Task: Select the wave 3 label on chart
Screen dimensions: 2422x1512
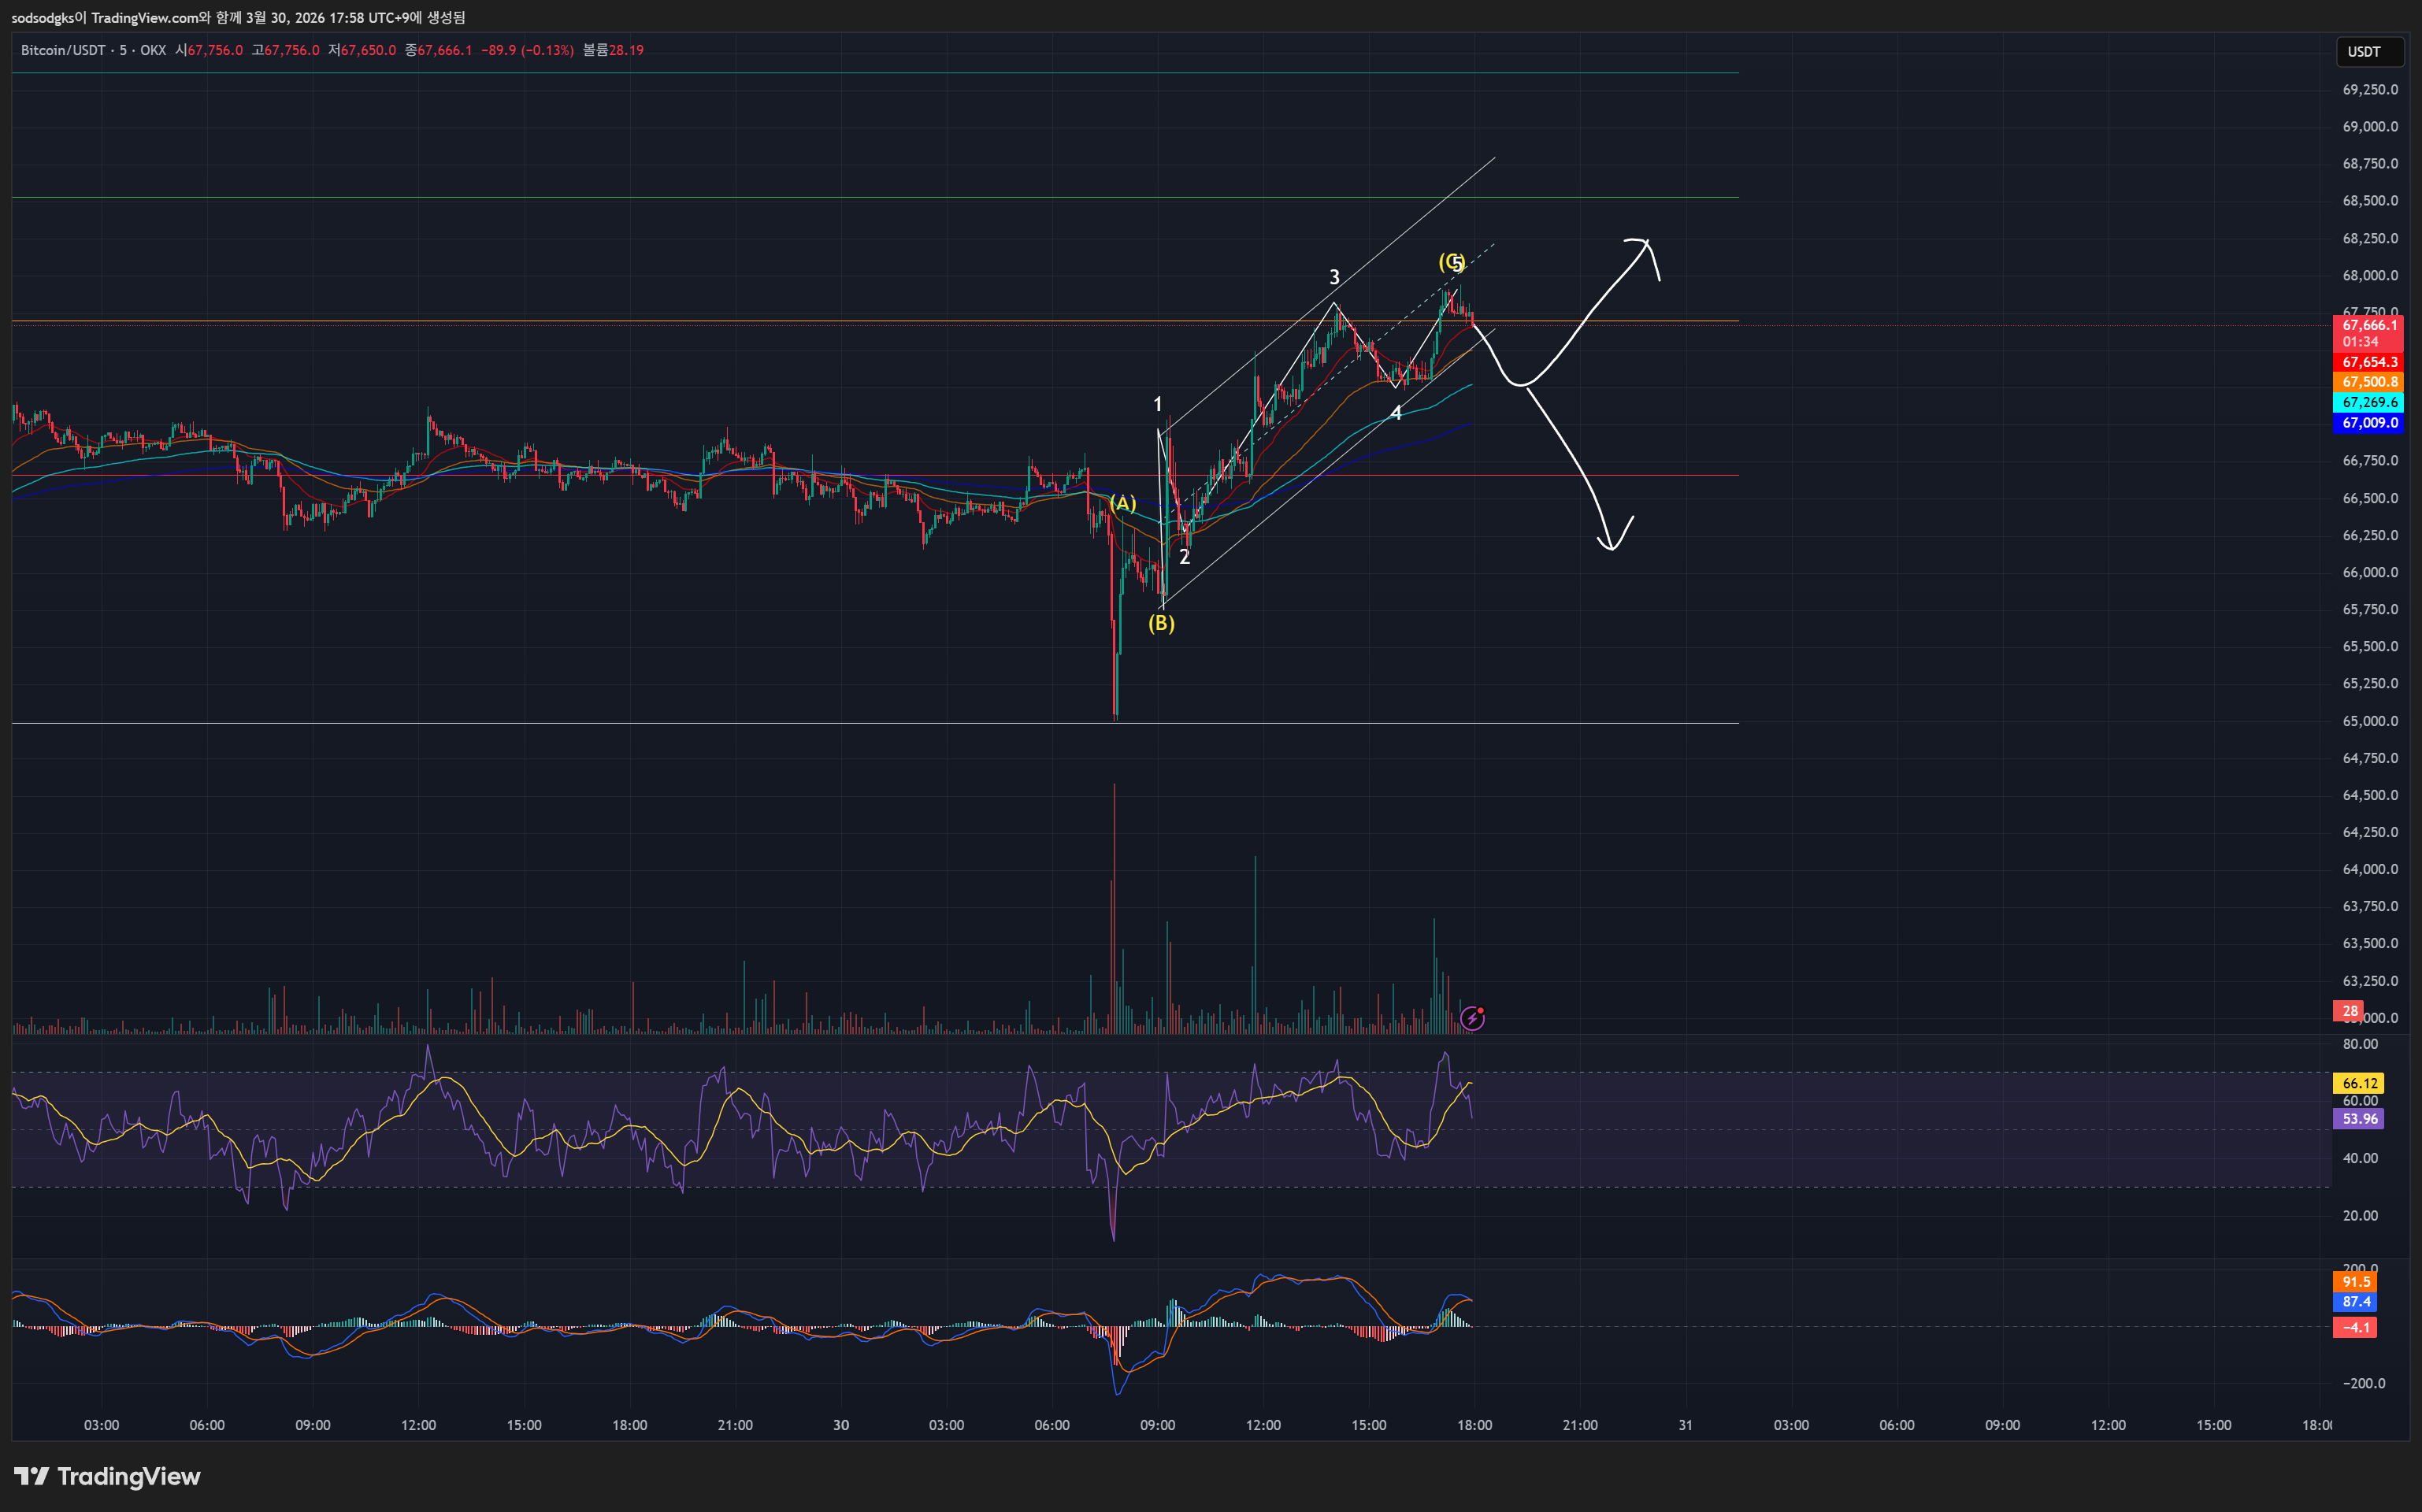Action: tap(1334, 277)
